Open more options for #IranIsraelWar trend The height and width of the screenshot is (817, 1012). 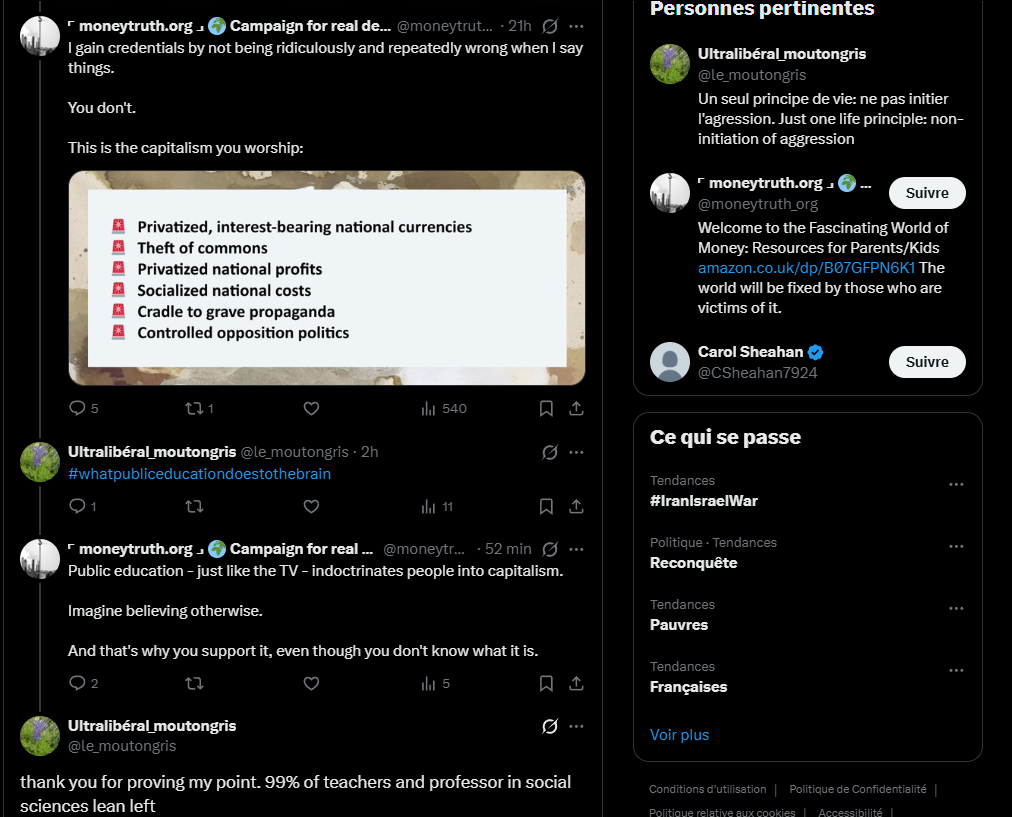pyautogui.click(x=956, y=485)
